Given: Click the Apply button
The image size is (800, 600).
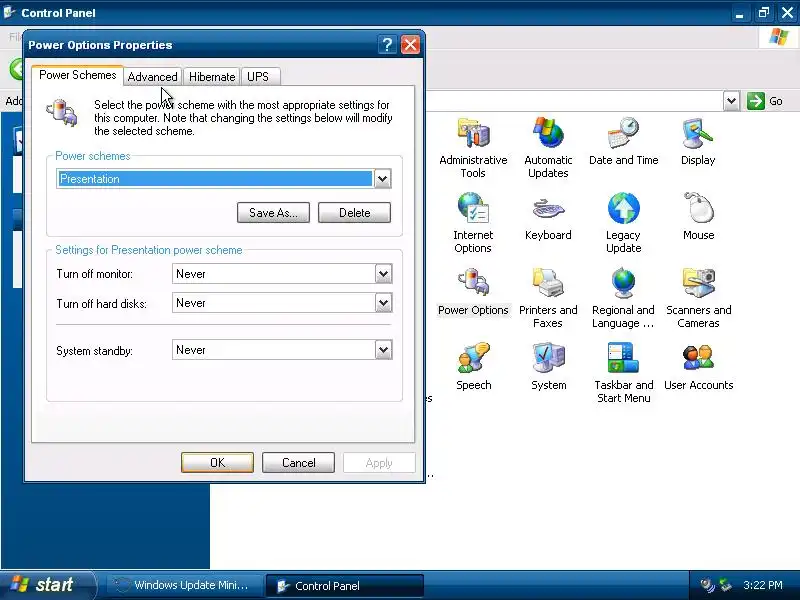Looking at the screenshot, I should (379, 463).
